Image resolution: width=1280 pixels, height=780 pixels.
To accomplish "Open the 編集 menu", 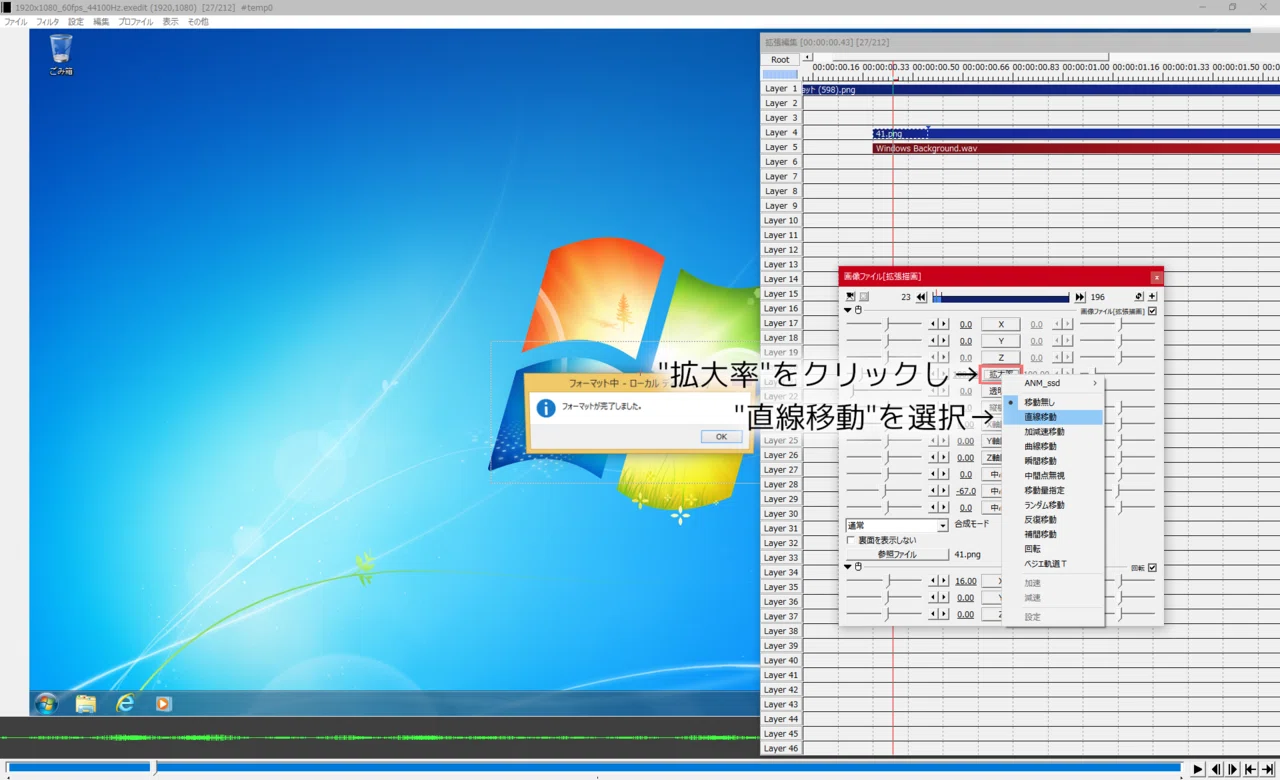I will coord(101,21).
